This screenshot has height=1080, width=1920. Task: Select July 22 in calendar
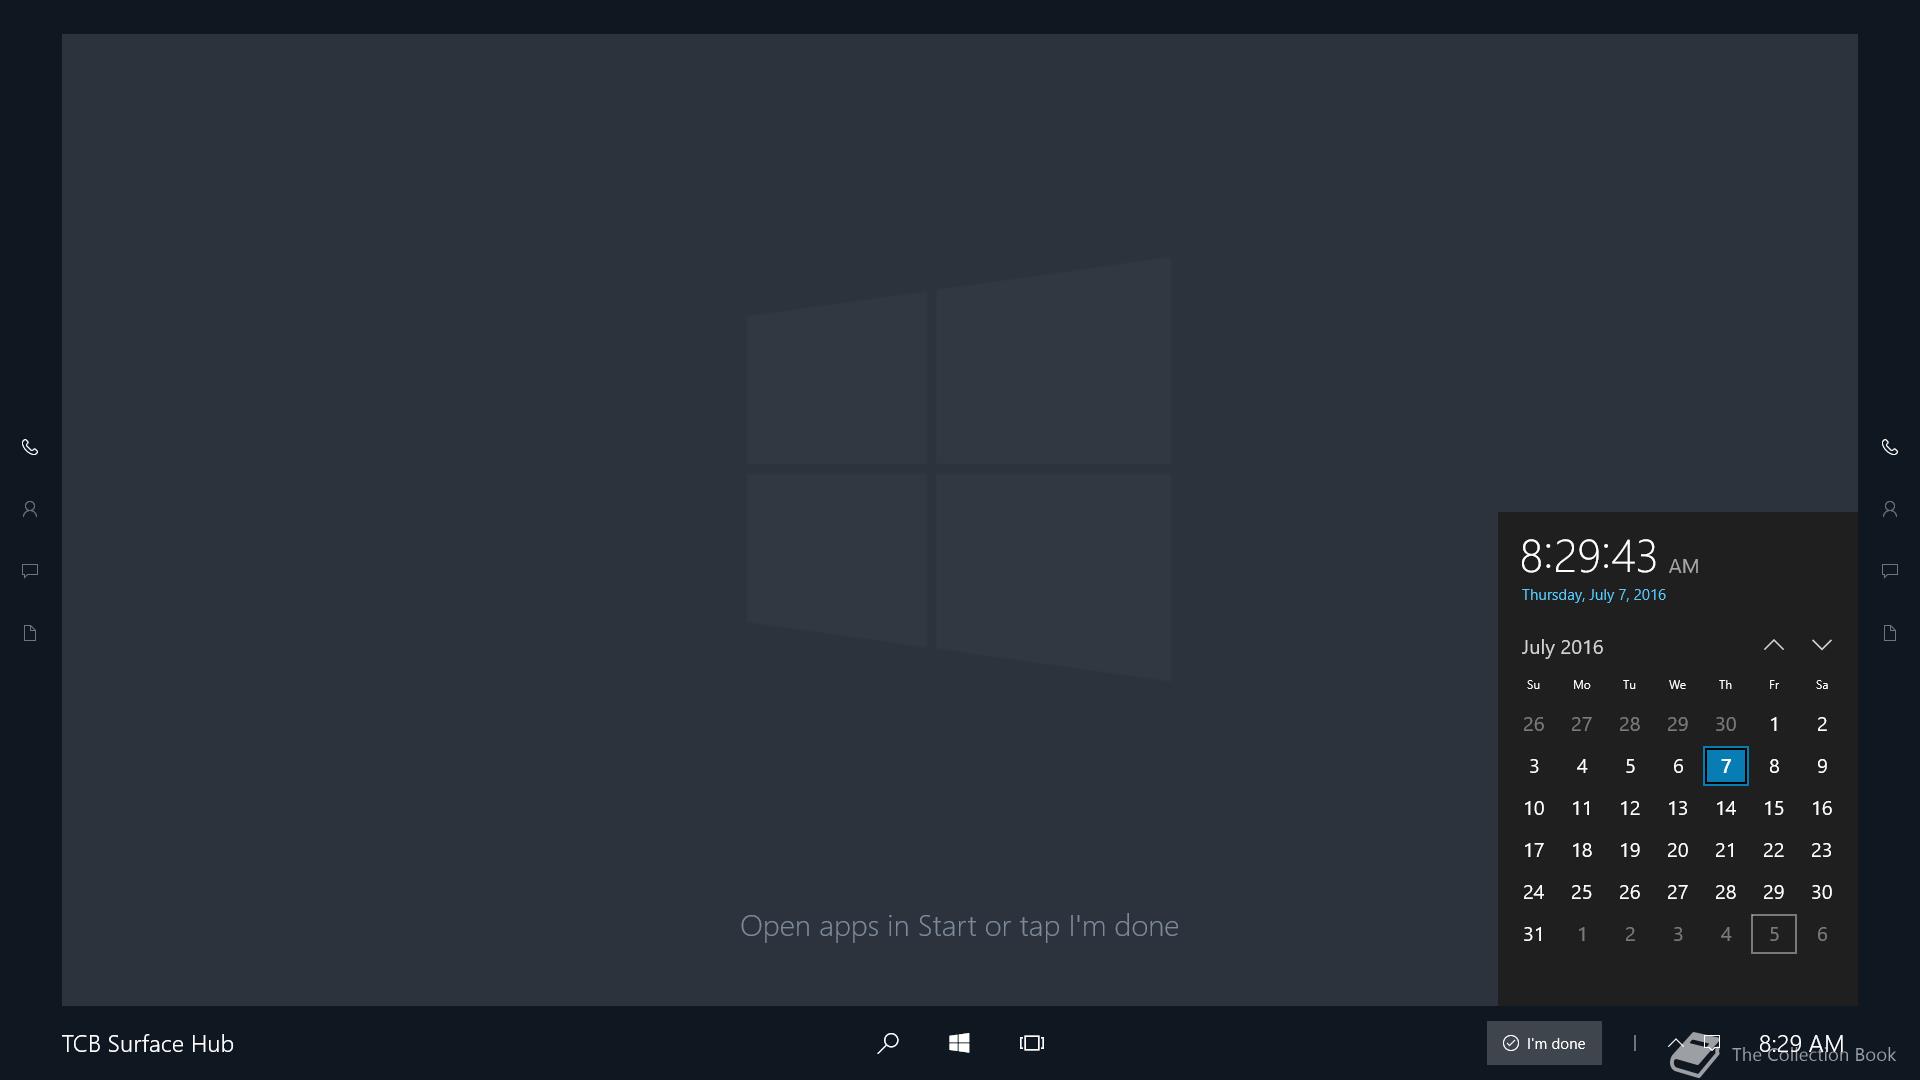1774,850
